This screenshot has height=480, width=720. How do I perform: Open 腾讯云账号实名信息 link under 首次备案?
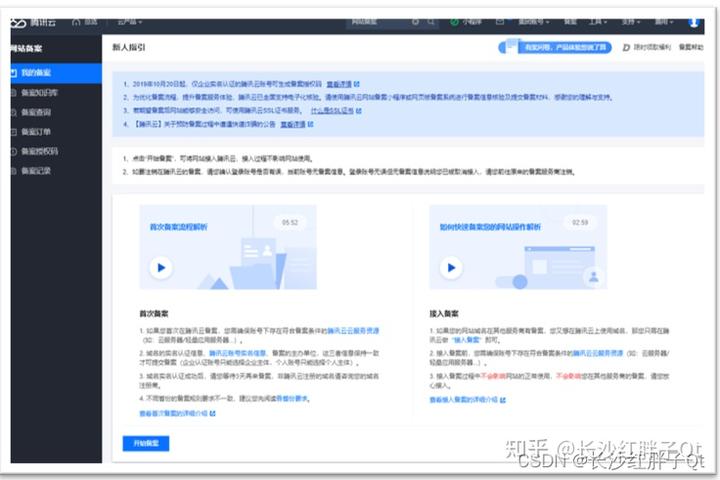tap(237, 353)
